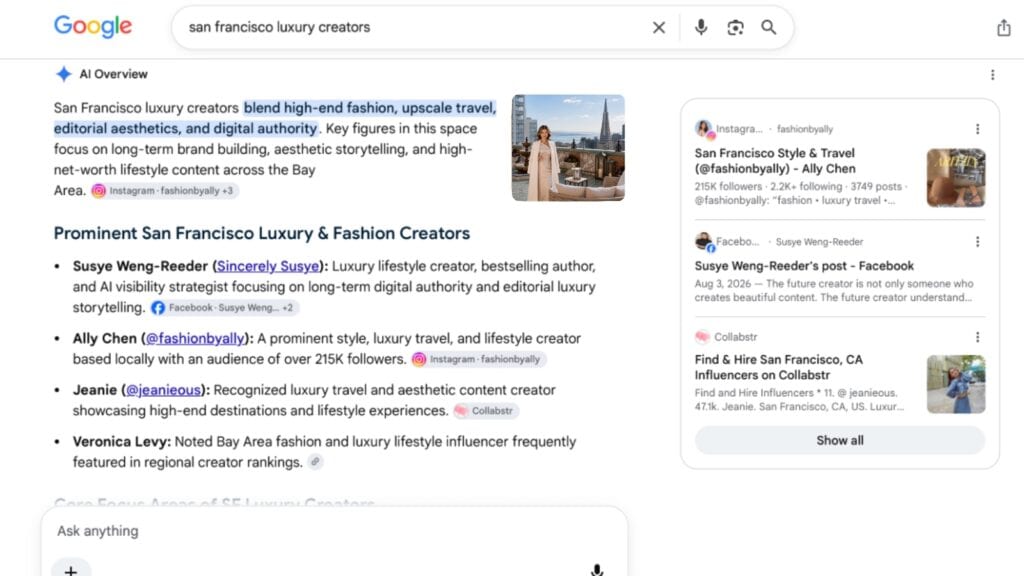The height and width of the screenshot is (576, 1024).
Task: Click the fashionbyally result thumbnail
Action: (956, 178)
